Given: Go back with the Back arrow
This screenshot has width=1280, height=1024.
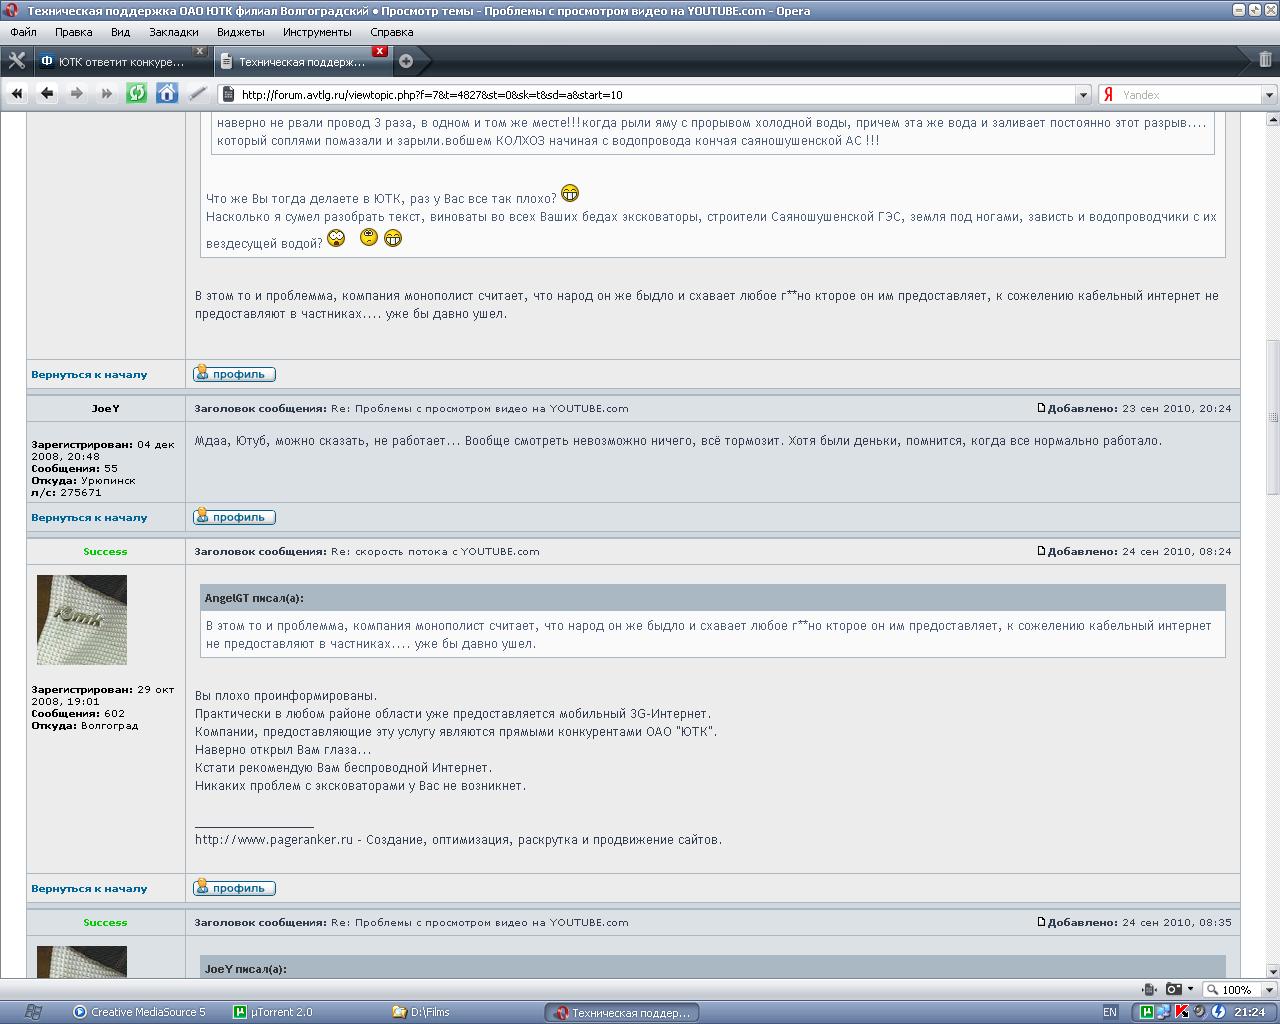Looking at the screenshot, I should pyautogui.click(x=47, y=94).
